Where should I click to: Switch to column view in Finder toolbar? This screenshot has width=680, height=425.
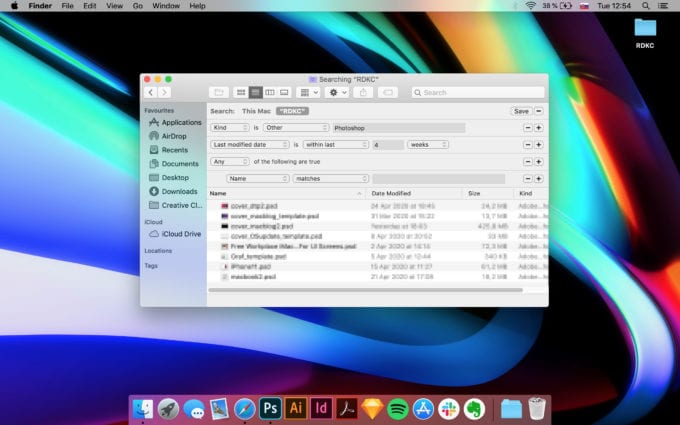click(x=270, y=92)
